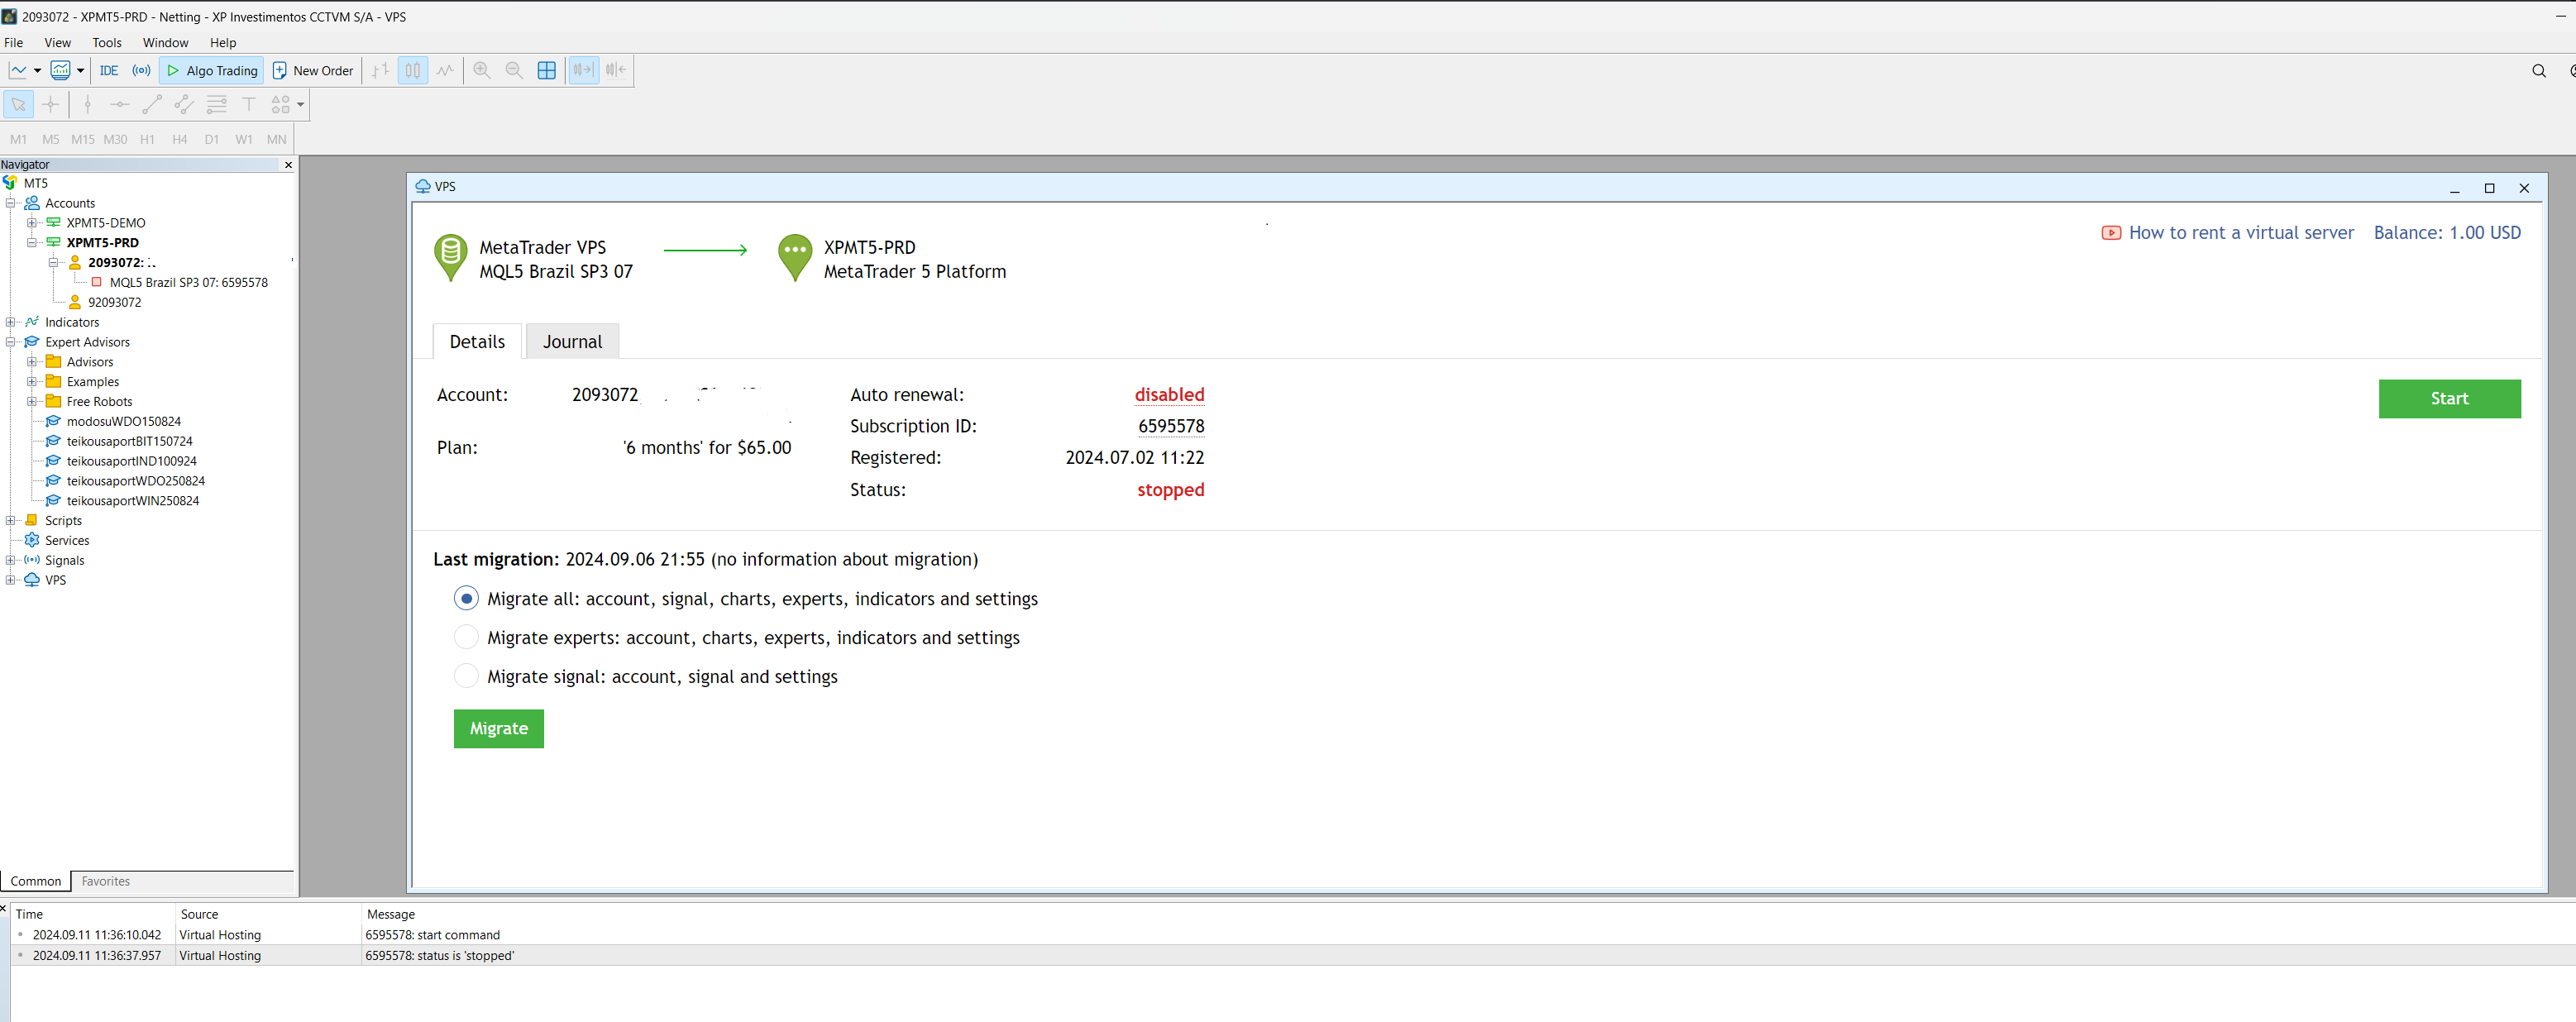The image size is (2576, 1022).
Task: Open the shapes objects tool
Action: (281, 104)
